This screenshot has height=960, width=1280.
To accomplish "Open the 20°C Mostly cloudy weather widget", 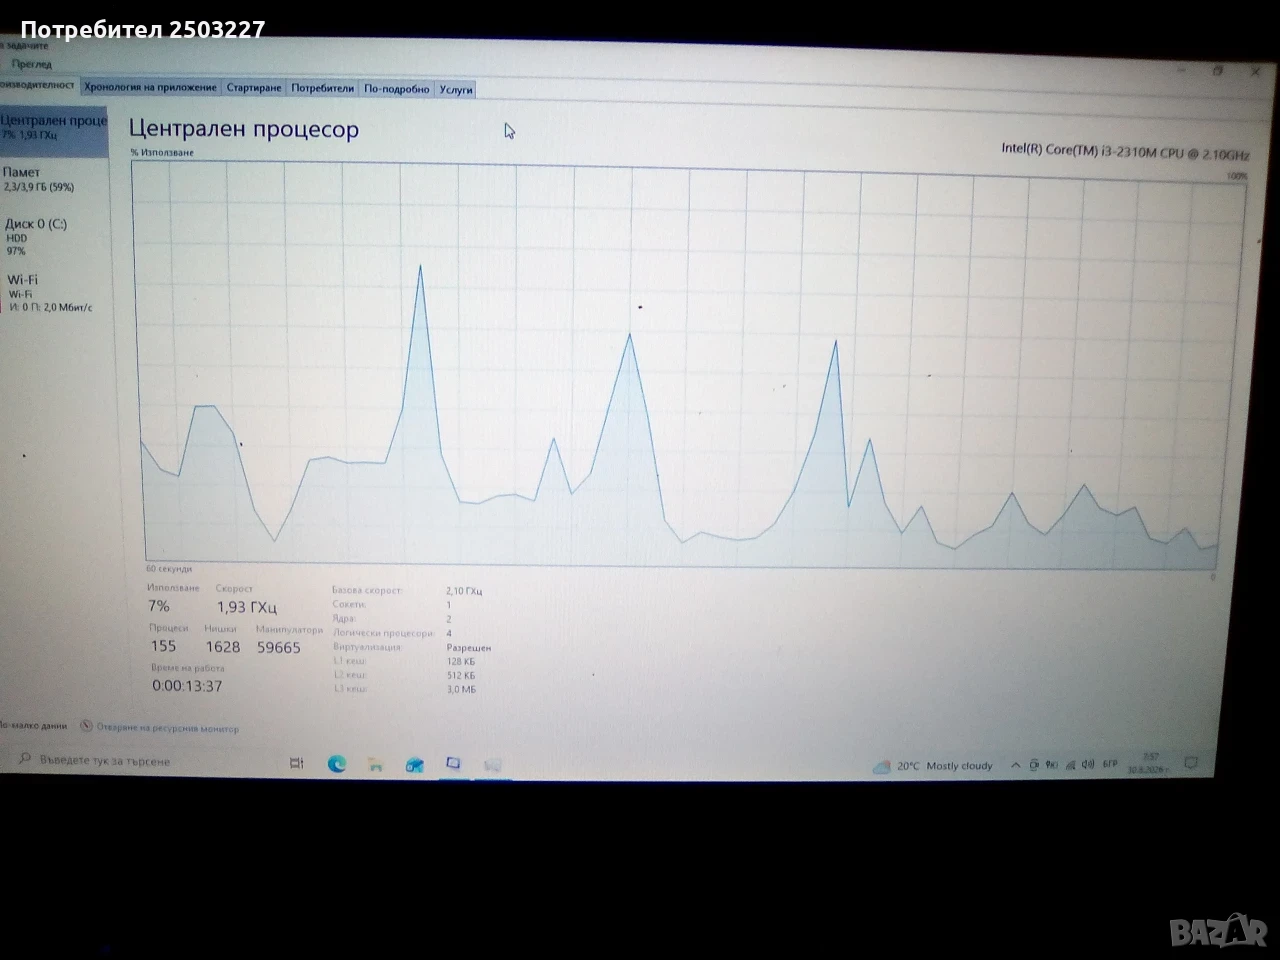I will 933,767.
